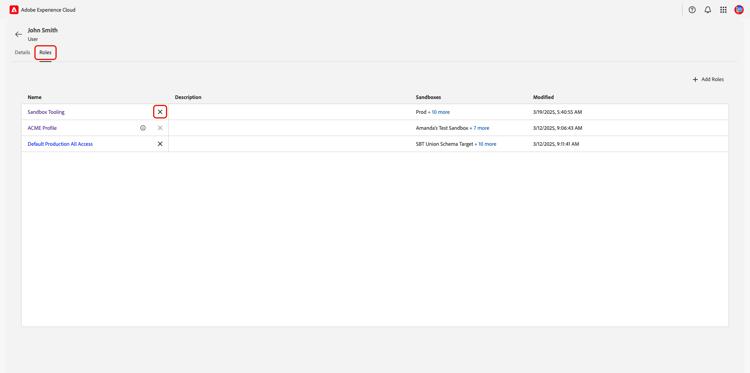The image size is (750, 373).
Task: Expand '+ 7 more' sandboxes for Amanda's Test Sandbox
Action: coord(479,128)
